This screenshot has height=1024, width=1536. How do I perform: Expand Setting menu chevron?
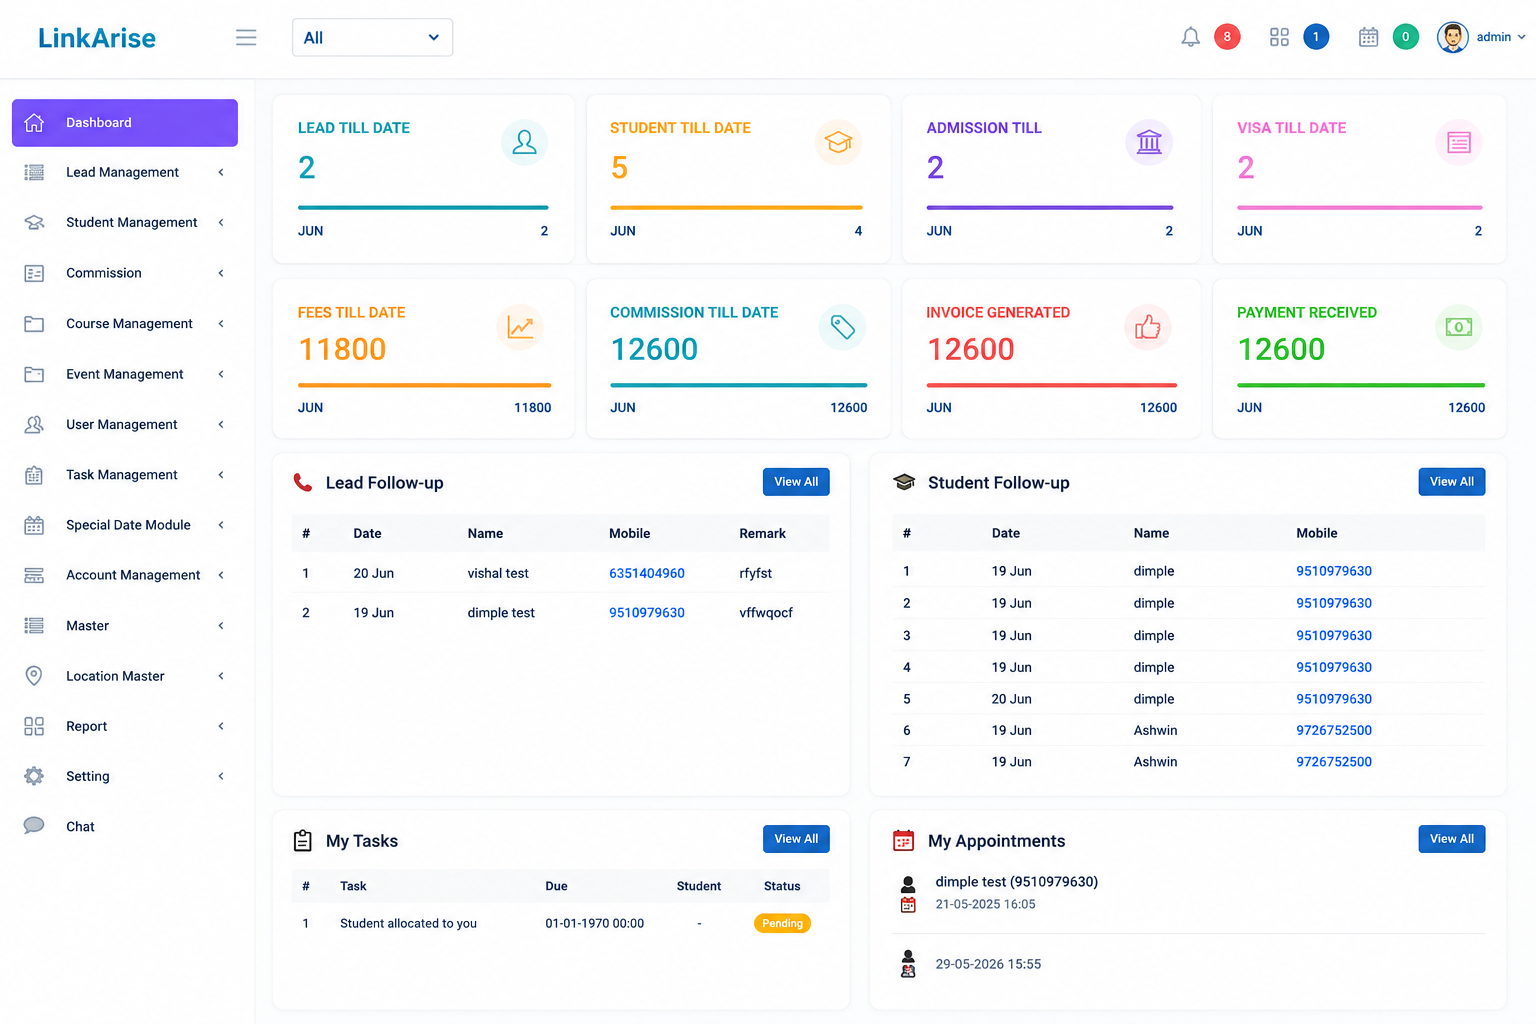[x=221, y=776]
